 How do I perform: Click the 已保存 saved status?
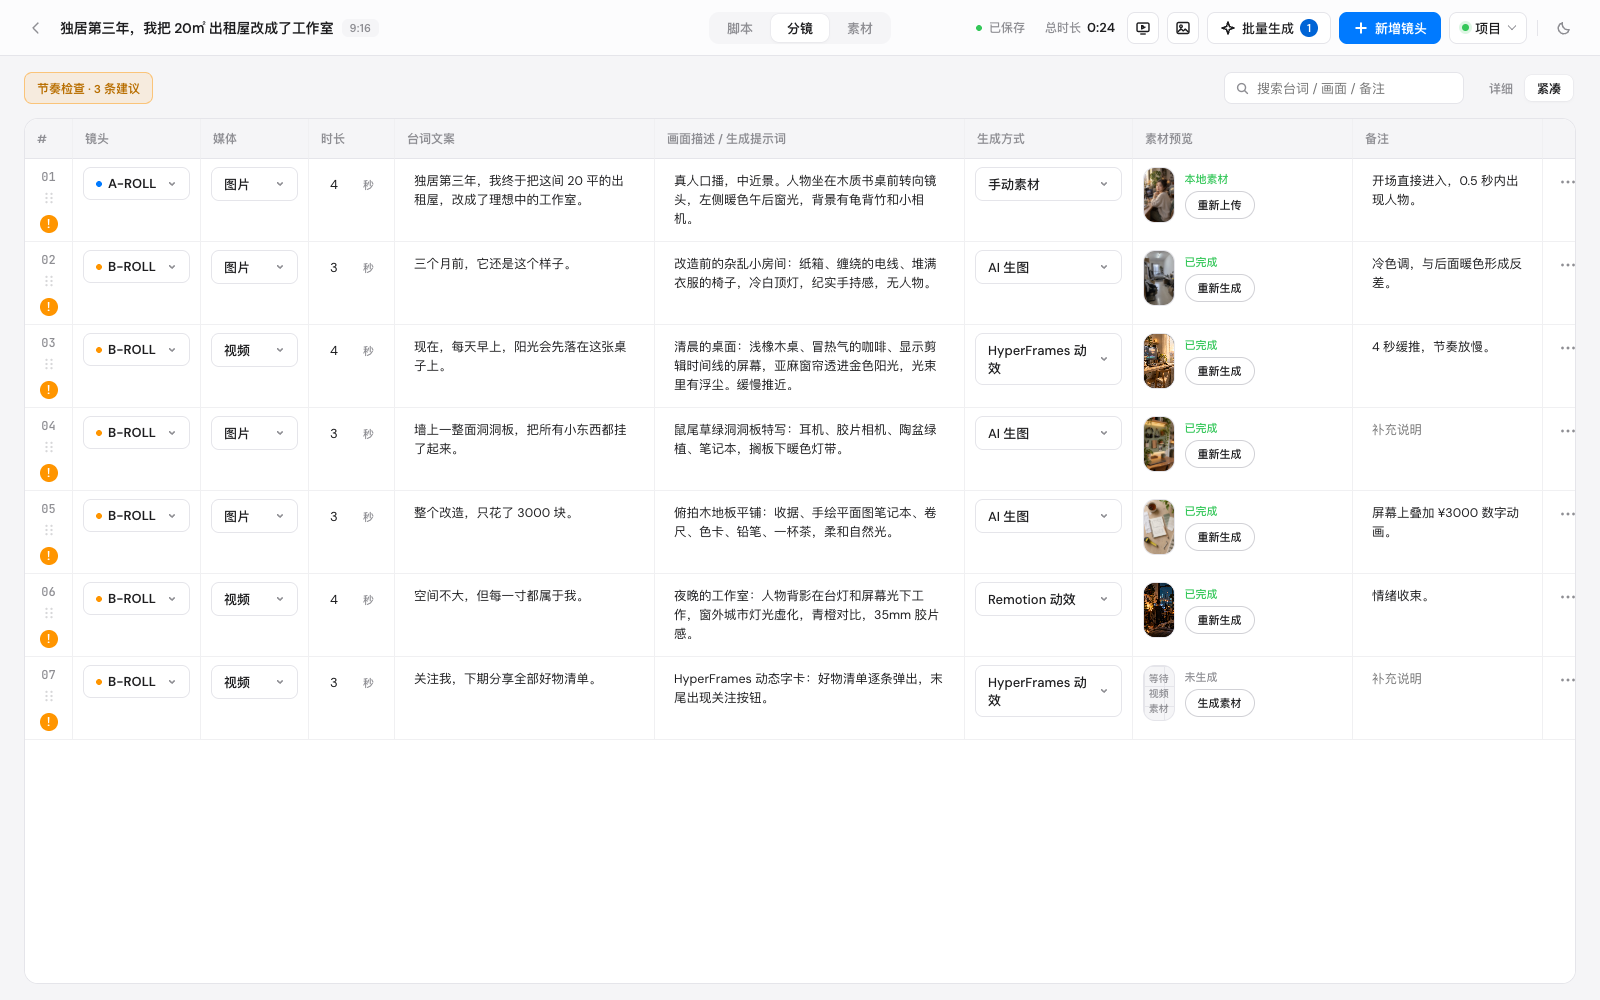click(x=1000, y=28)
